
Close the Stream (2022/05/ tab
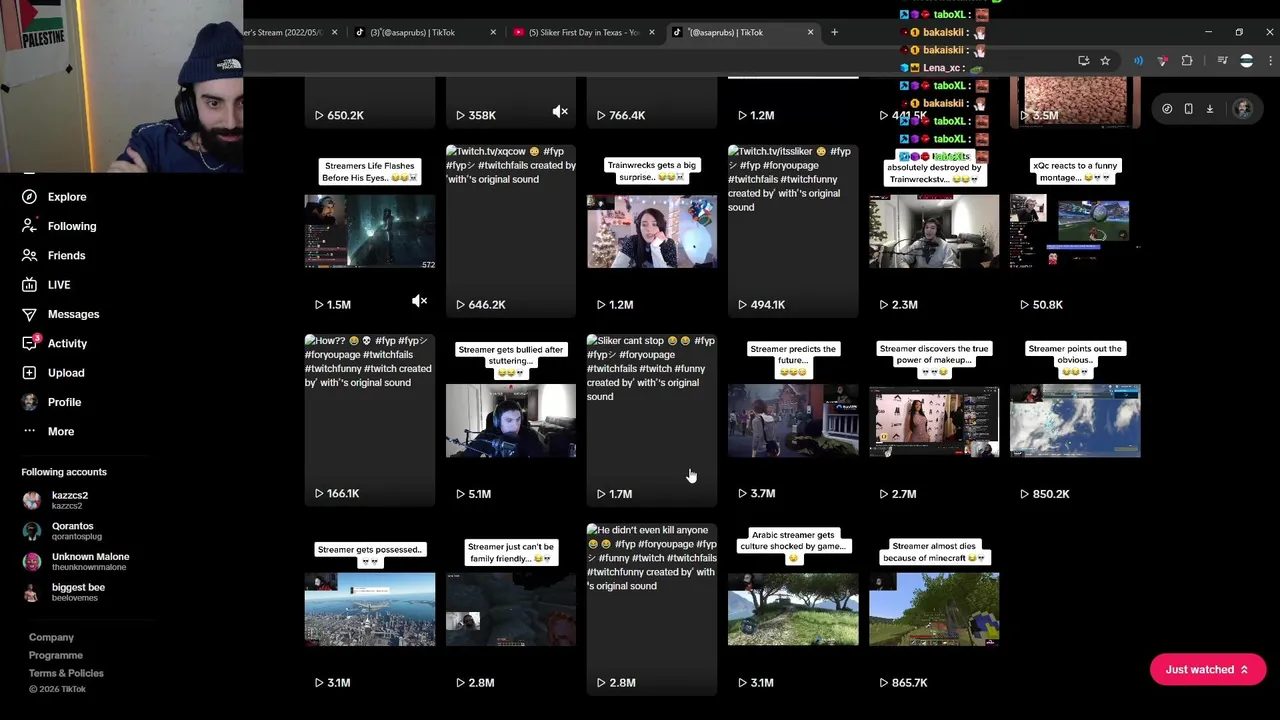click(x=334, y=32)
